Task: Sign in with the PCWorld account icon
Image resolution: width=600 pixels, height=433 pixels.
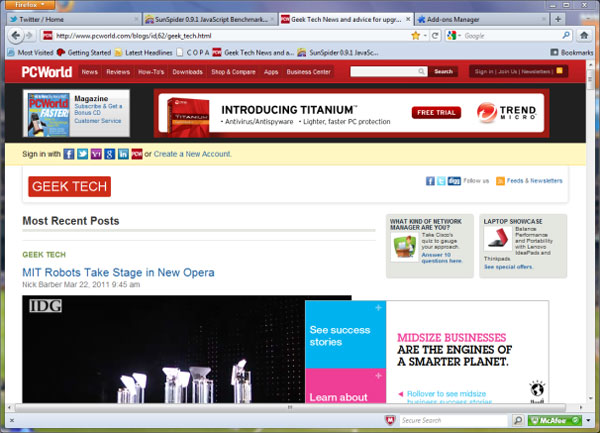Action: [x=137, y=154]
